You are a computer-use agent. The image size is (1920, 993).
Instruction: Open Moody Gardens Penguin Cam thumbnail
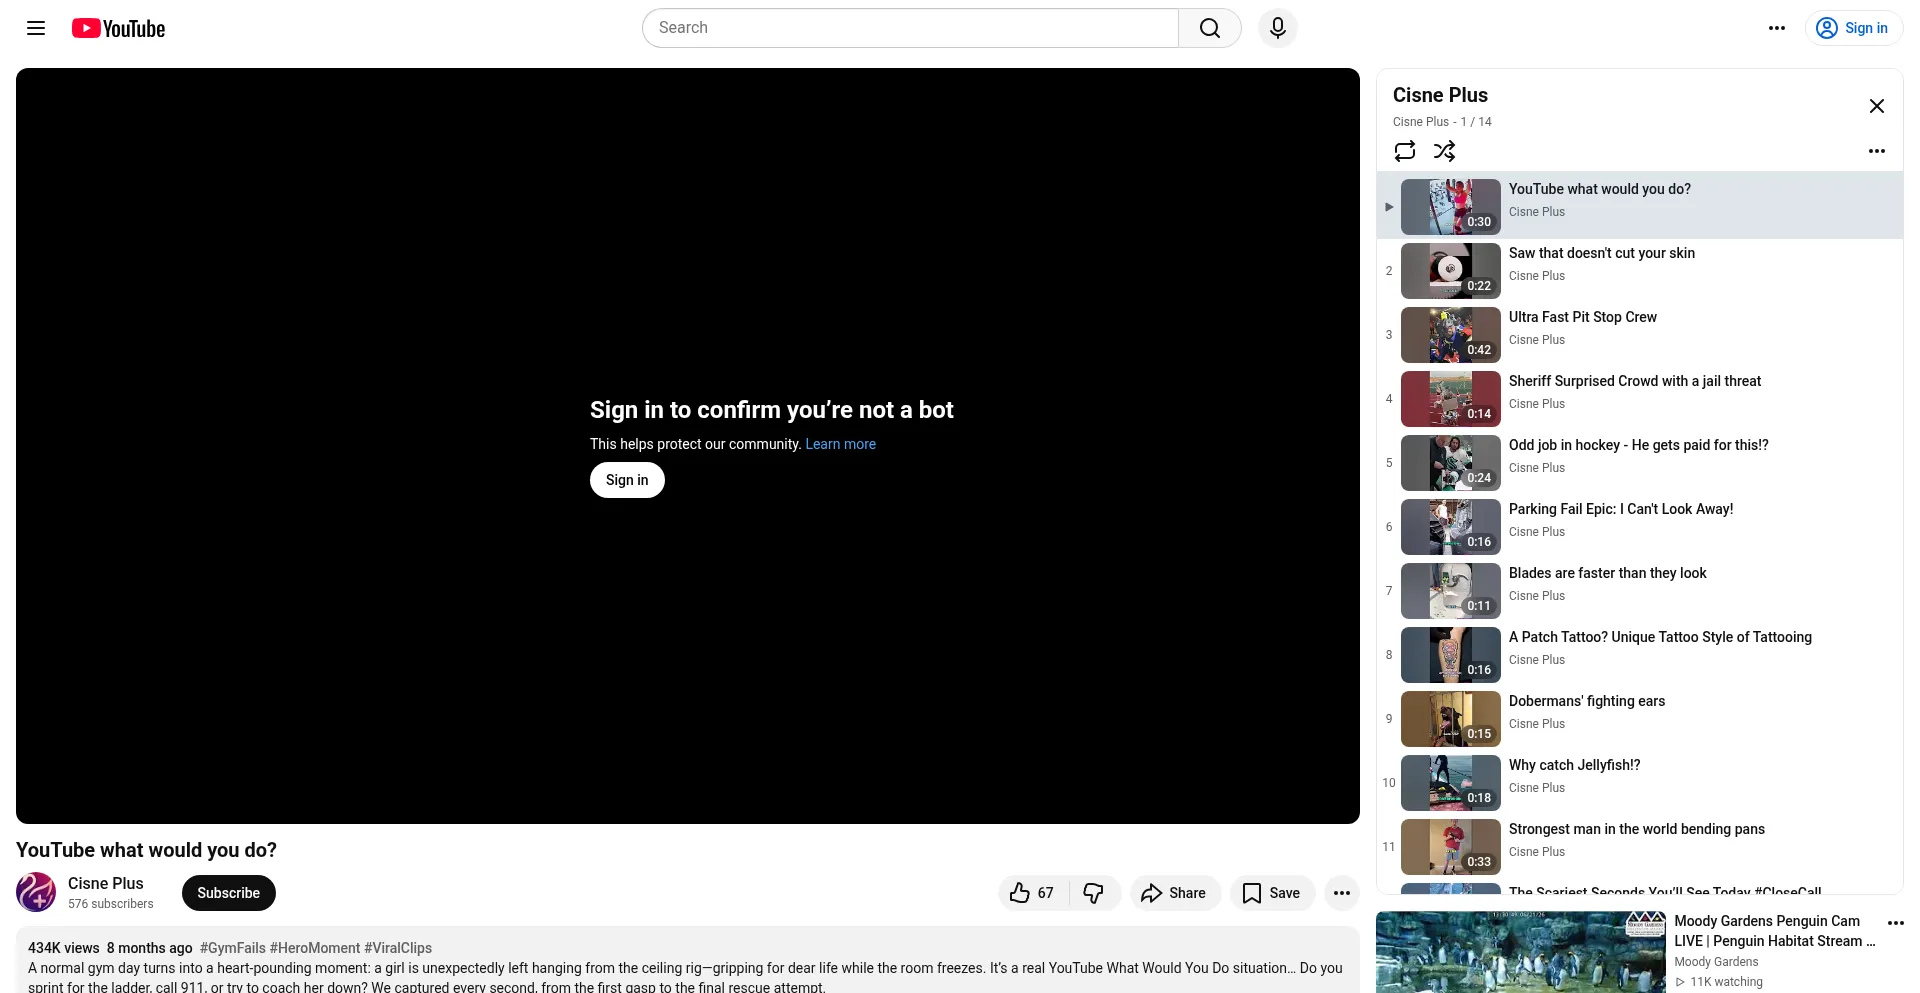point(1520,952)
